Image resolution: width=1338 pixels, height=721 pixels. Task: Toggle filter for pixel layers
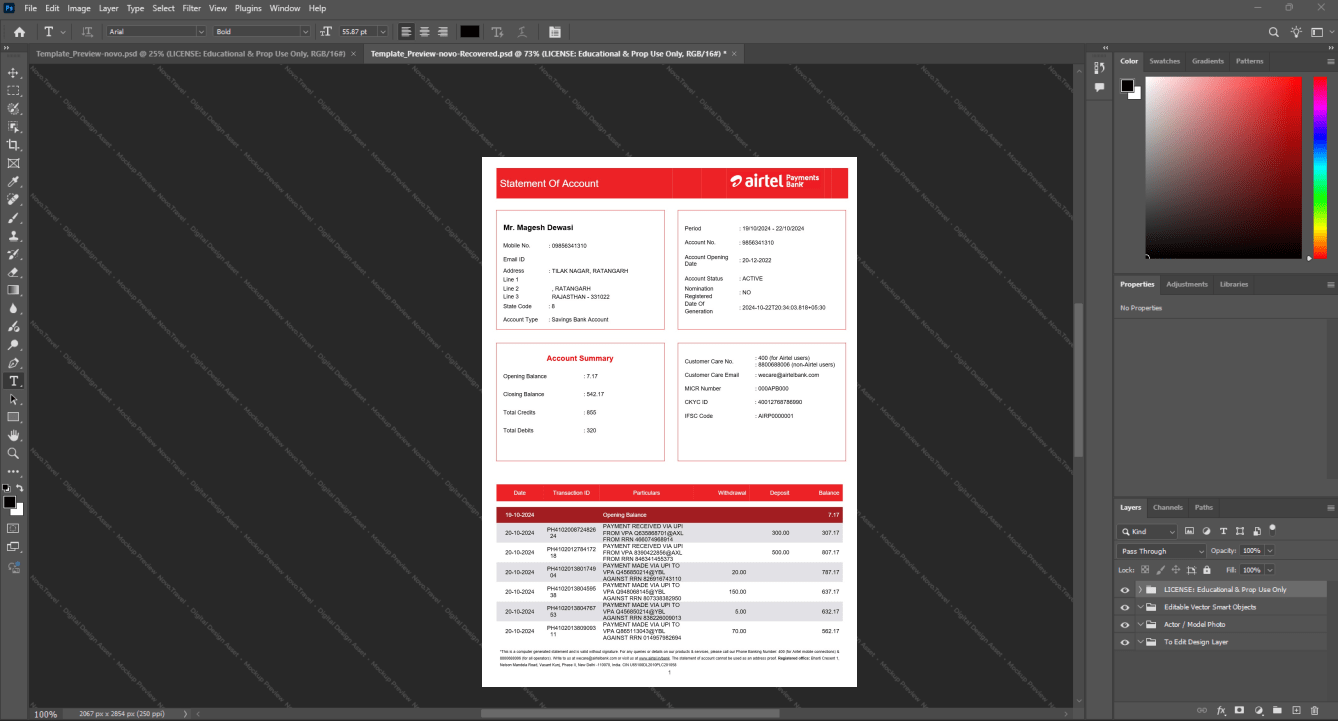(1190, 532)
